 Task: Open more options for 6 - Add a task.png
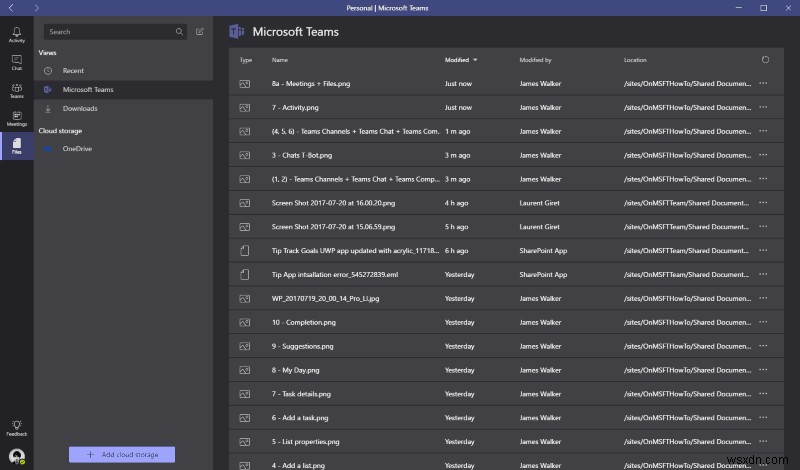763,417
